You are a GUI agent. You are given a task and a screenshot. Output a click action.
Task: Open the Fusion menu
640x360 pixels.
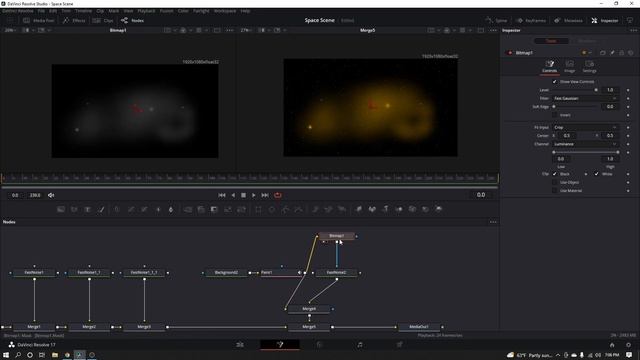(x=167, y=11)
